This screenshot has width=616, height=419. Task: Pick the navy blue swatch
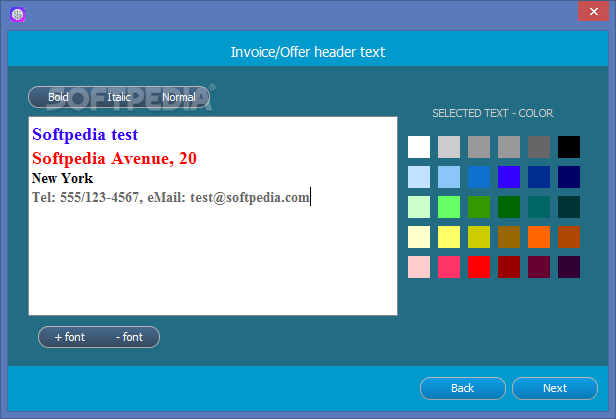(x=569, y=177)
